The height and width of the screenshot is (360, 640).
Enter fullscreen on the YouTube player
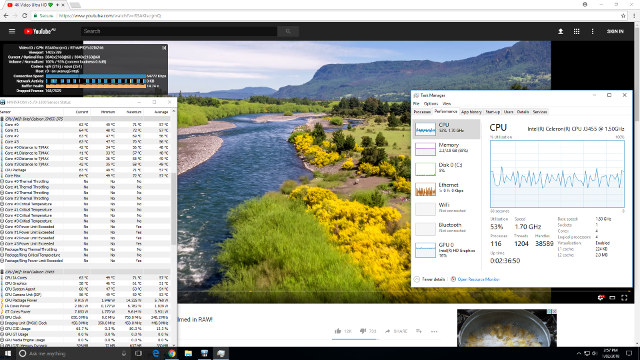click(x=624, y=298)
